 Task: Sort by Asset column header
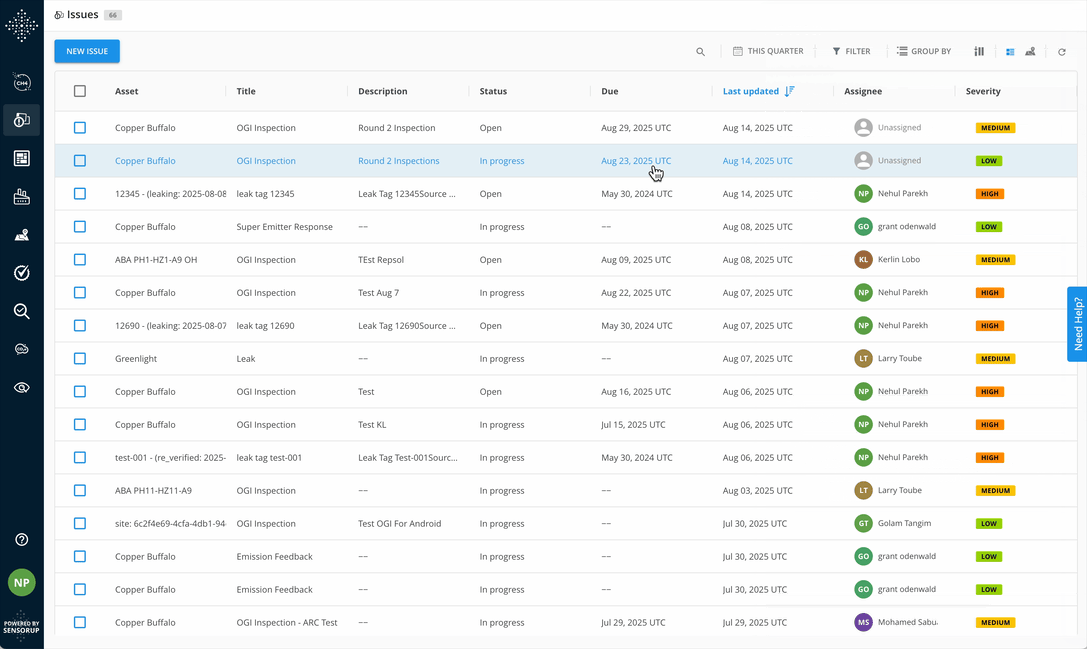(x=126, y=91)
